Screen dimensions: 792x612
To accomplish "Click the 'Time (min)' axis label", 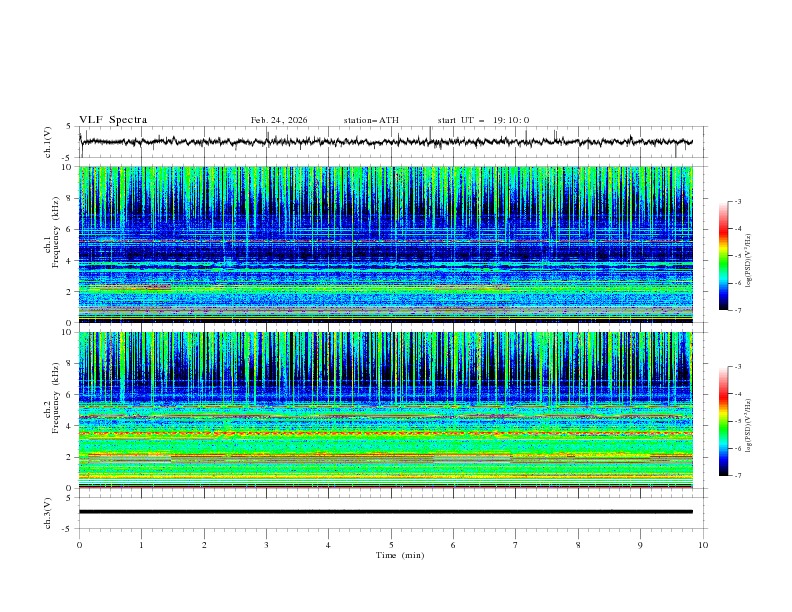I will coord(400,555).
